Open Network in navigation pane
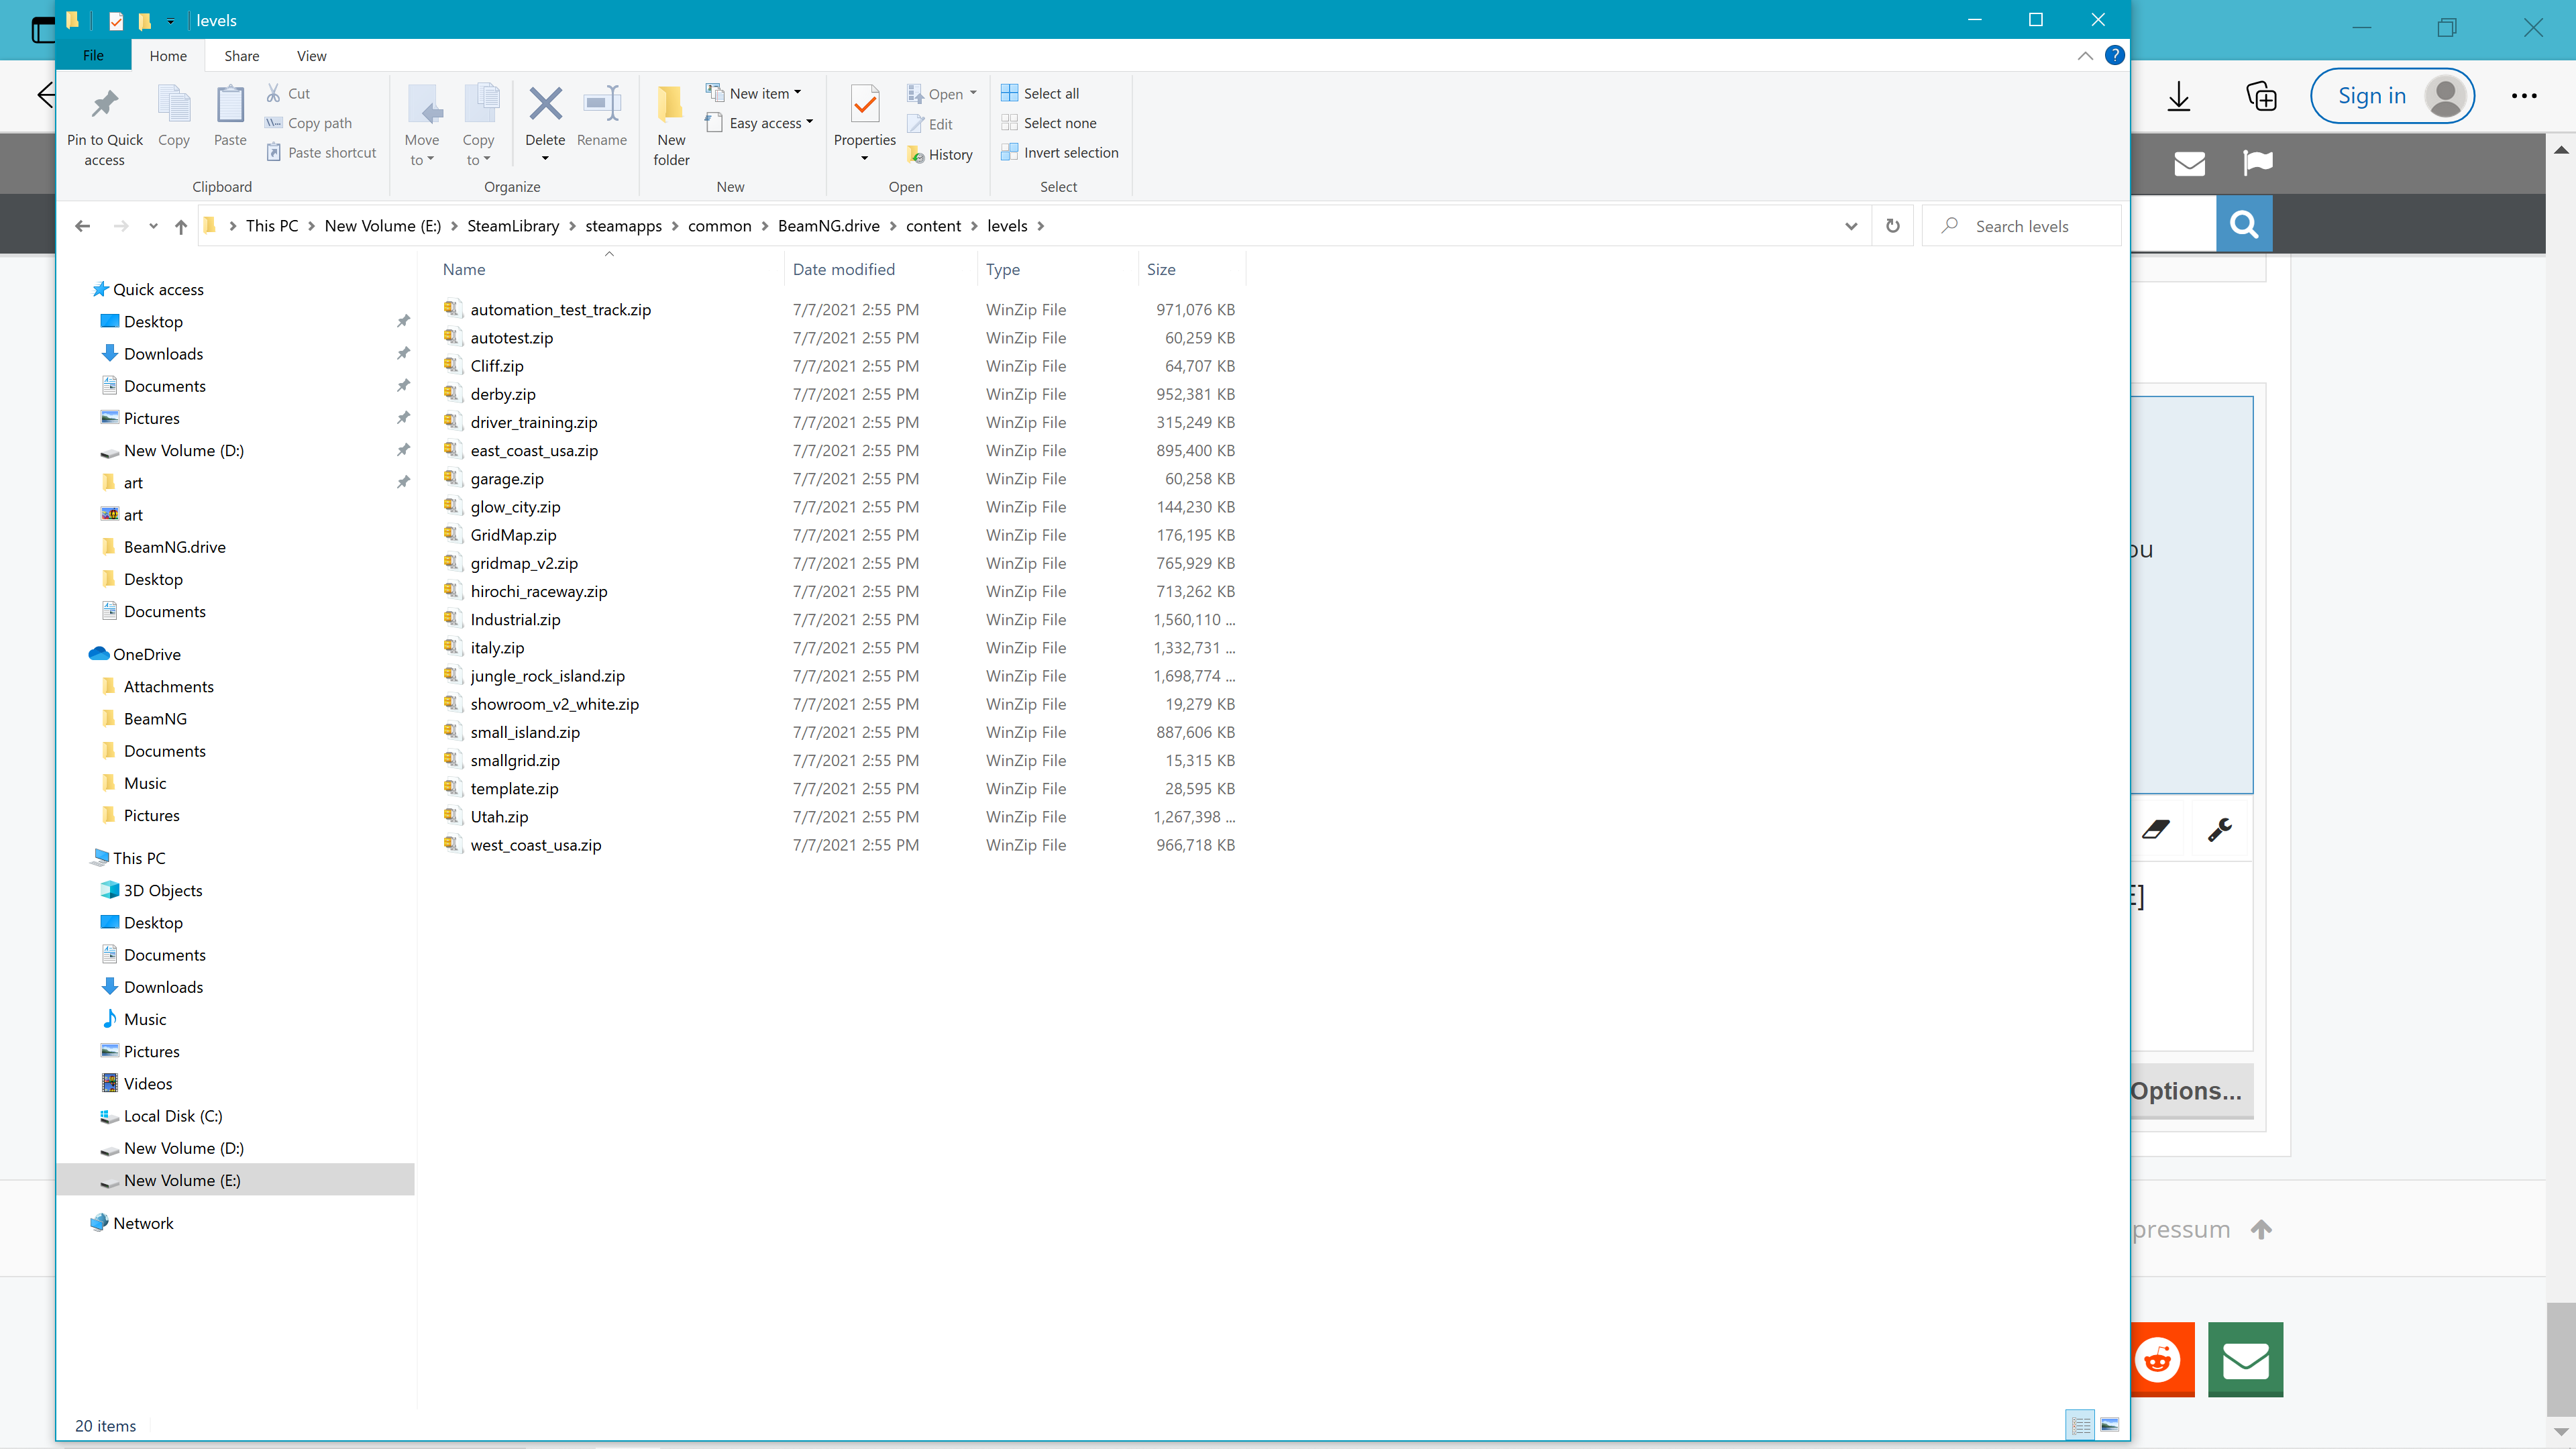2576x1449 pixels. coord(143,1223)
